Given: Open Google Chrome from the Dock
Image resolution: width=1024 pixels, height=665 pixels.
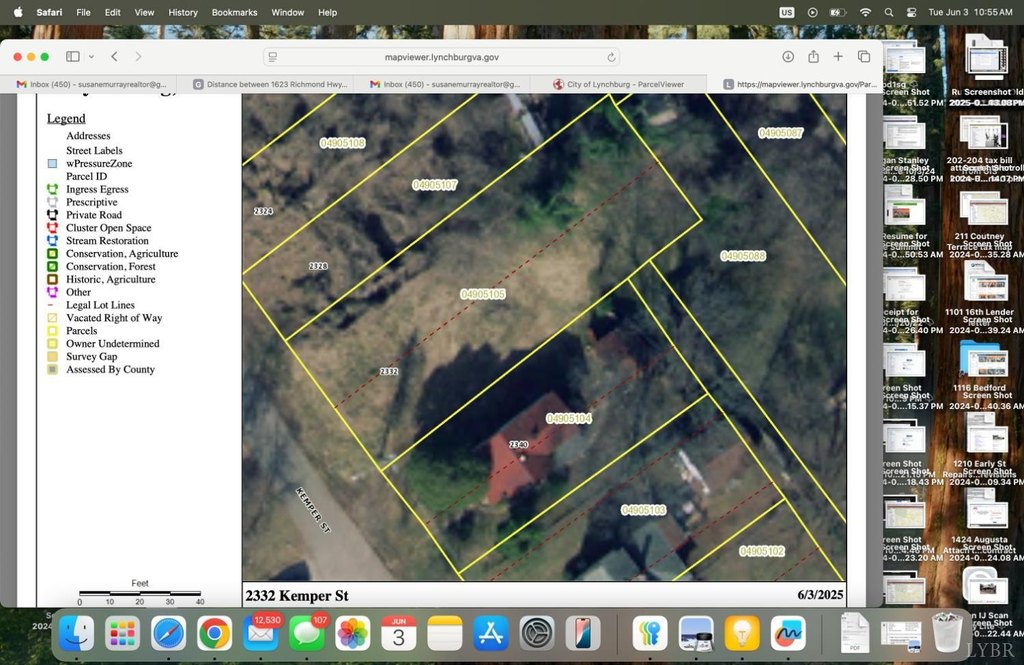Looking at the screenshot, I should 215,633.
